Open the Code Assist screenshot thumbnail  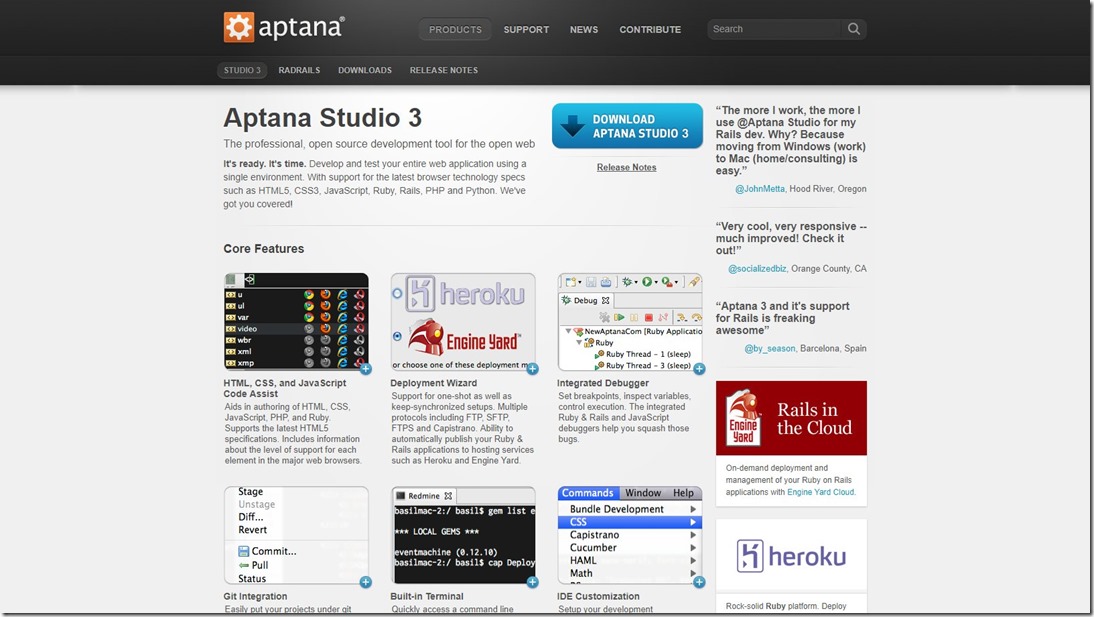(x=296, y=321)
